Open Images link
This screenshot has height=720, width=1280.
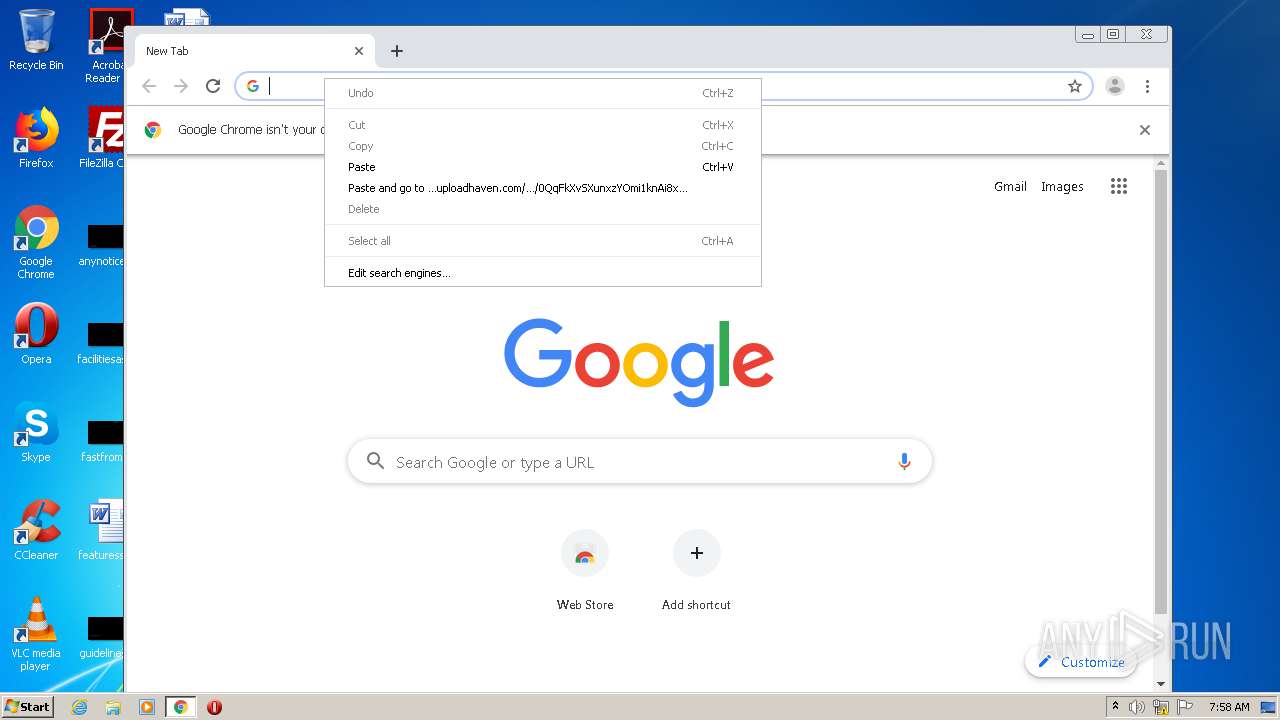coord(1062,187)
